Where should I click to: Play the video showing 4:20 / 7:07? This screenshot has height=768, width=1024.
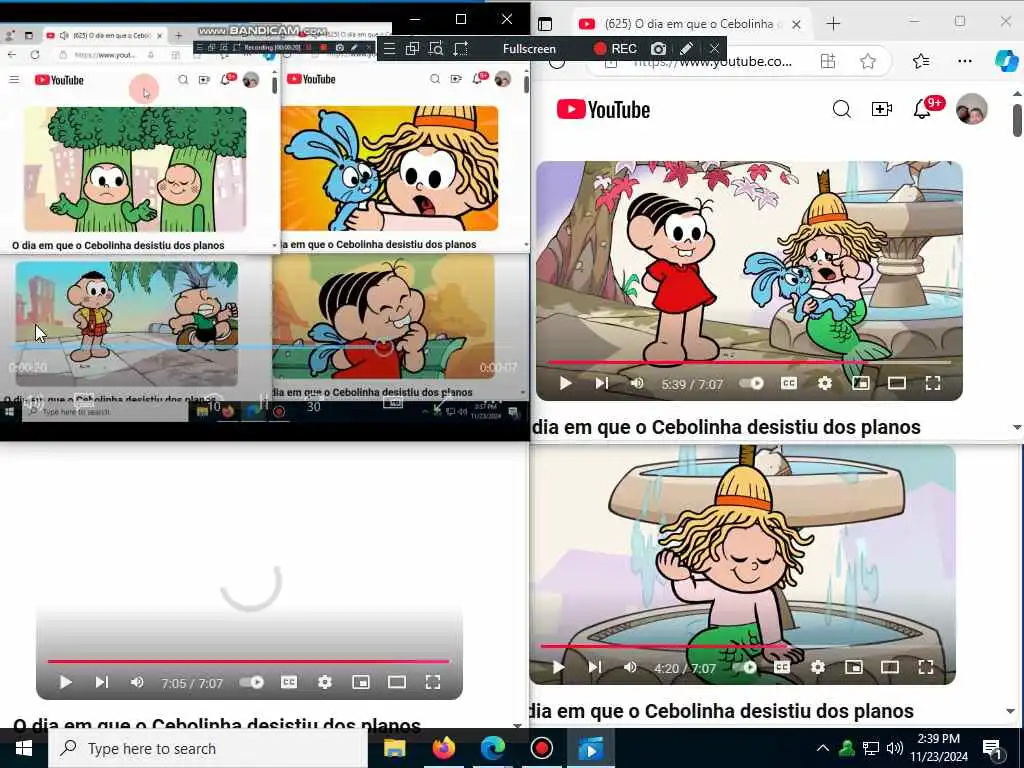point(558,667)
